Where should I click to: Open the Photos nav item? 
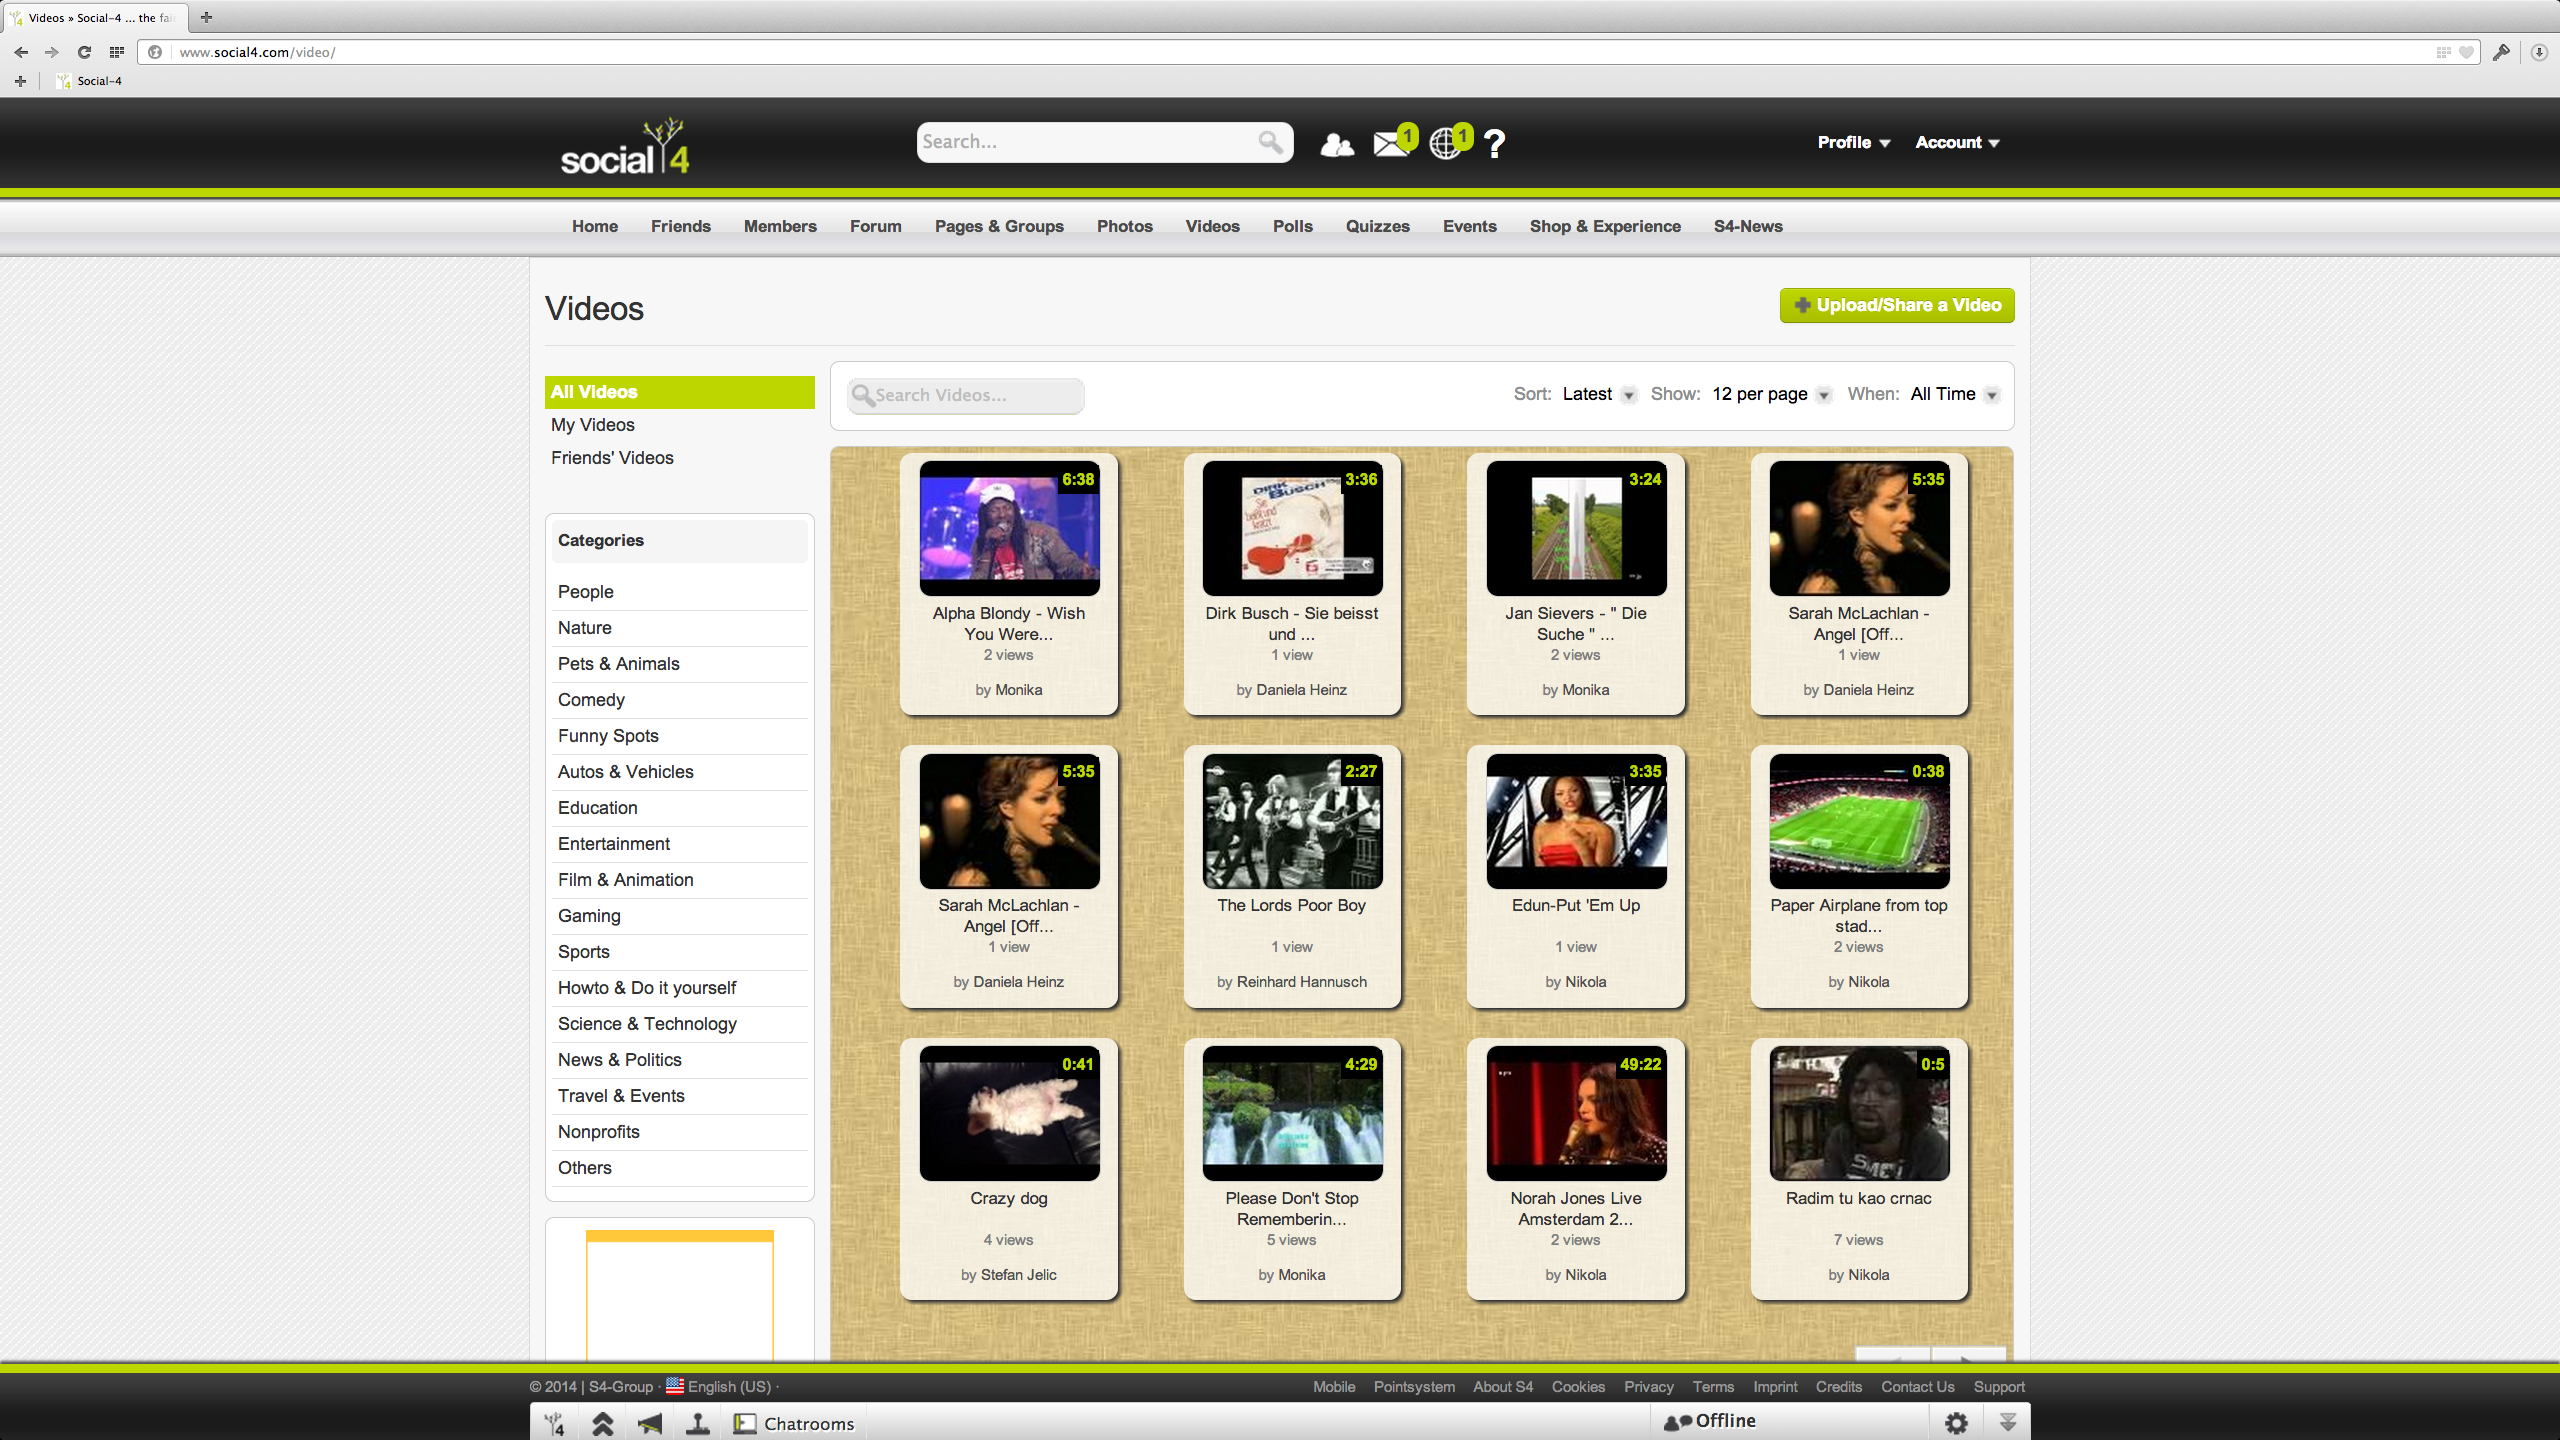click(1125, 226)
